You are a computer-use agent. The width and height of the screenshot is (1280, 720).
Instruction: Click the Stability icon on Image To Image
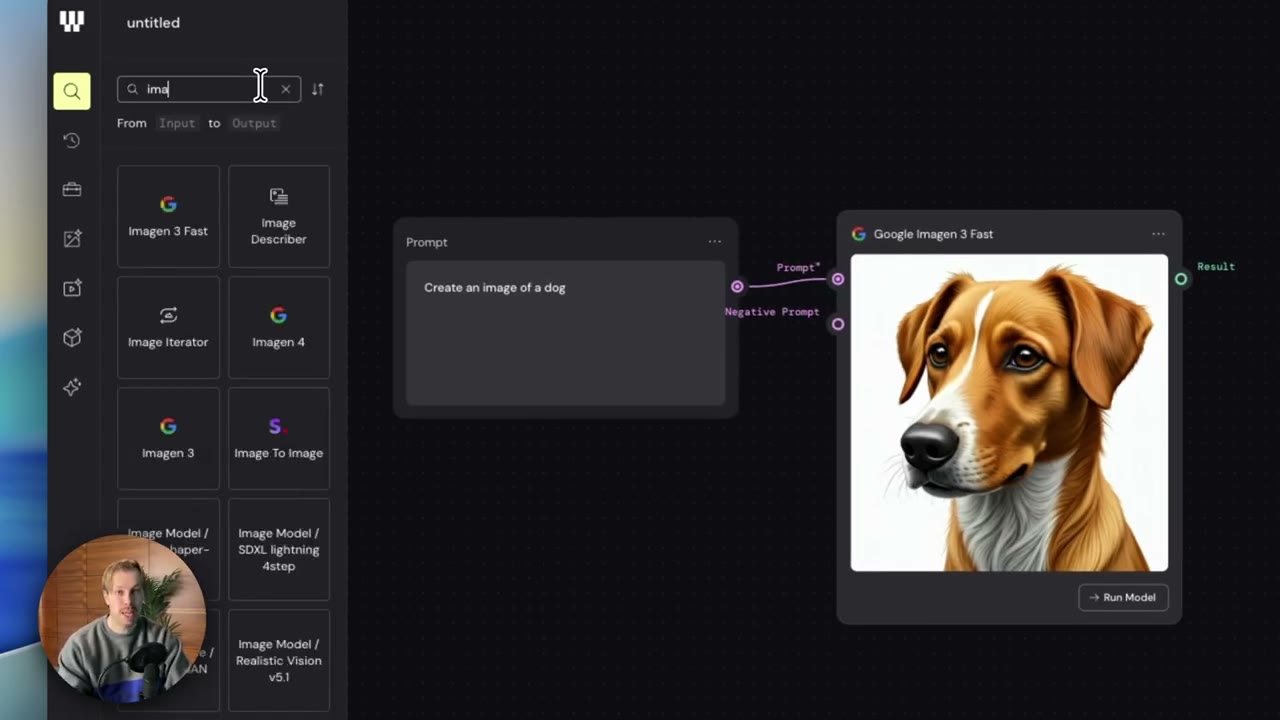278,427
